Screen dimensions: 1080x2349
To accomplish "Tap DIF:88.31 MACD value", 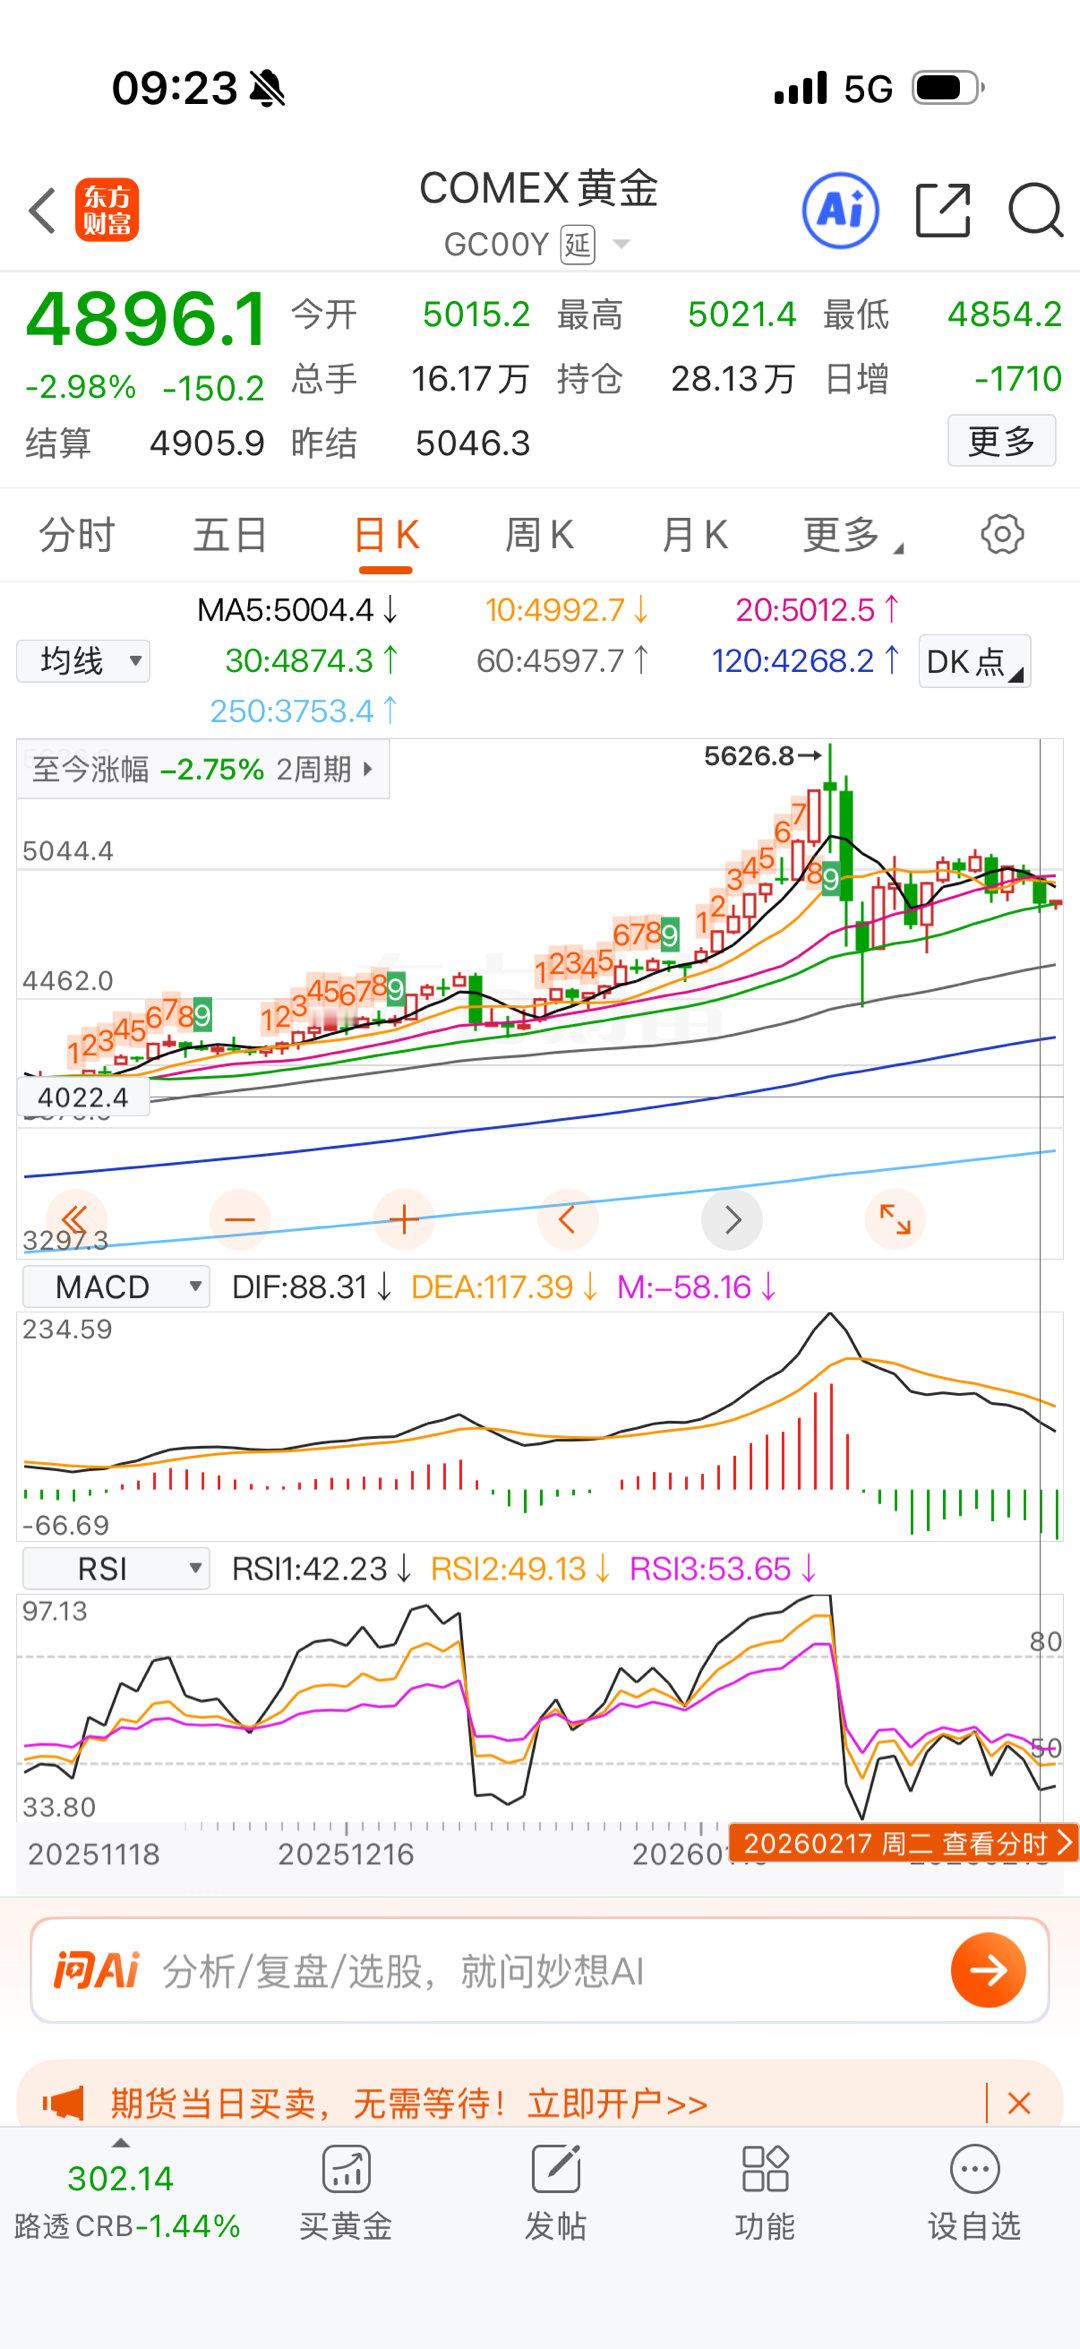I will coord(311,1286).
